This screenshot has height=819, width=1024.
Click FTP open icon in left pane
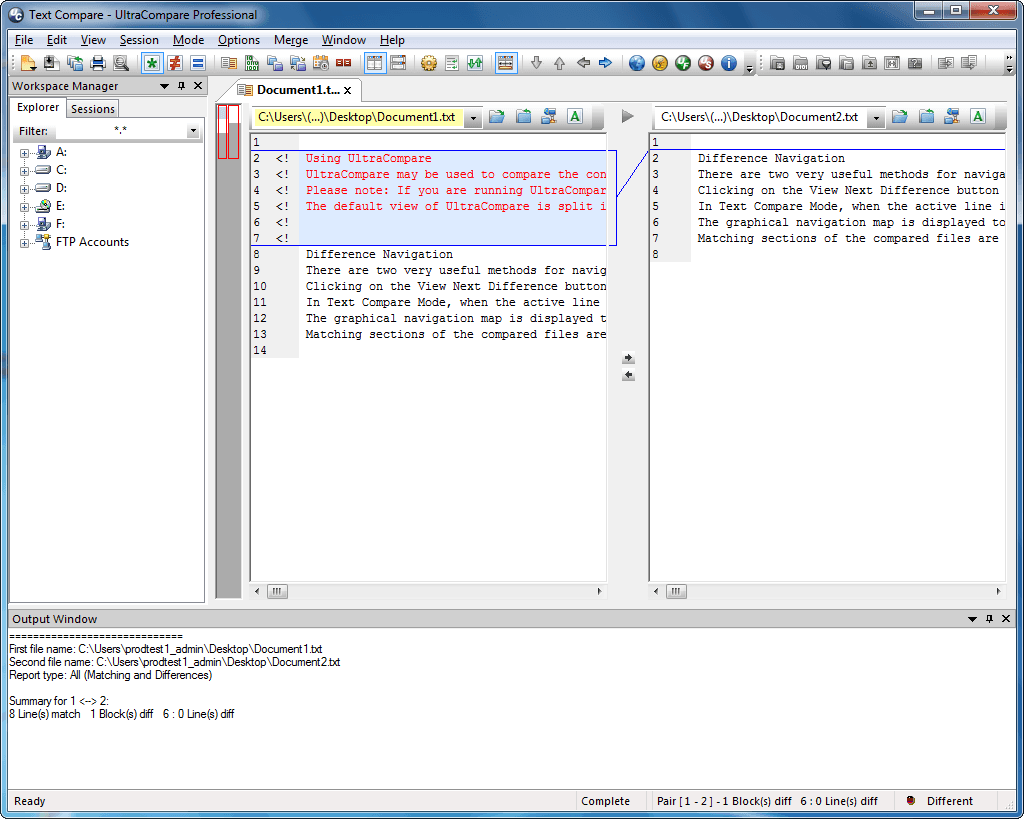point(549,117)
